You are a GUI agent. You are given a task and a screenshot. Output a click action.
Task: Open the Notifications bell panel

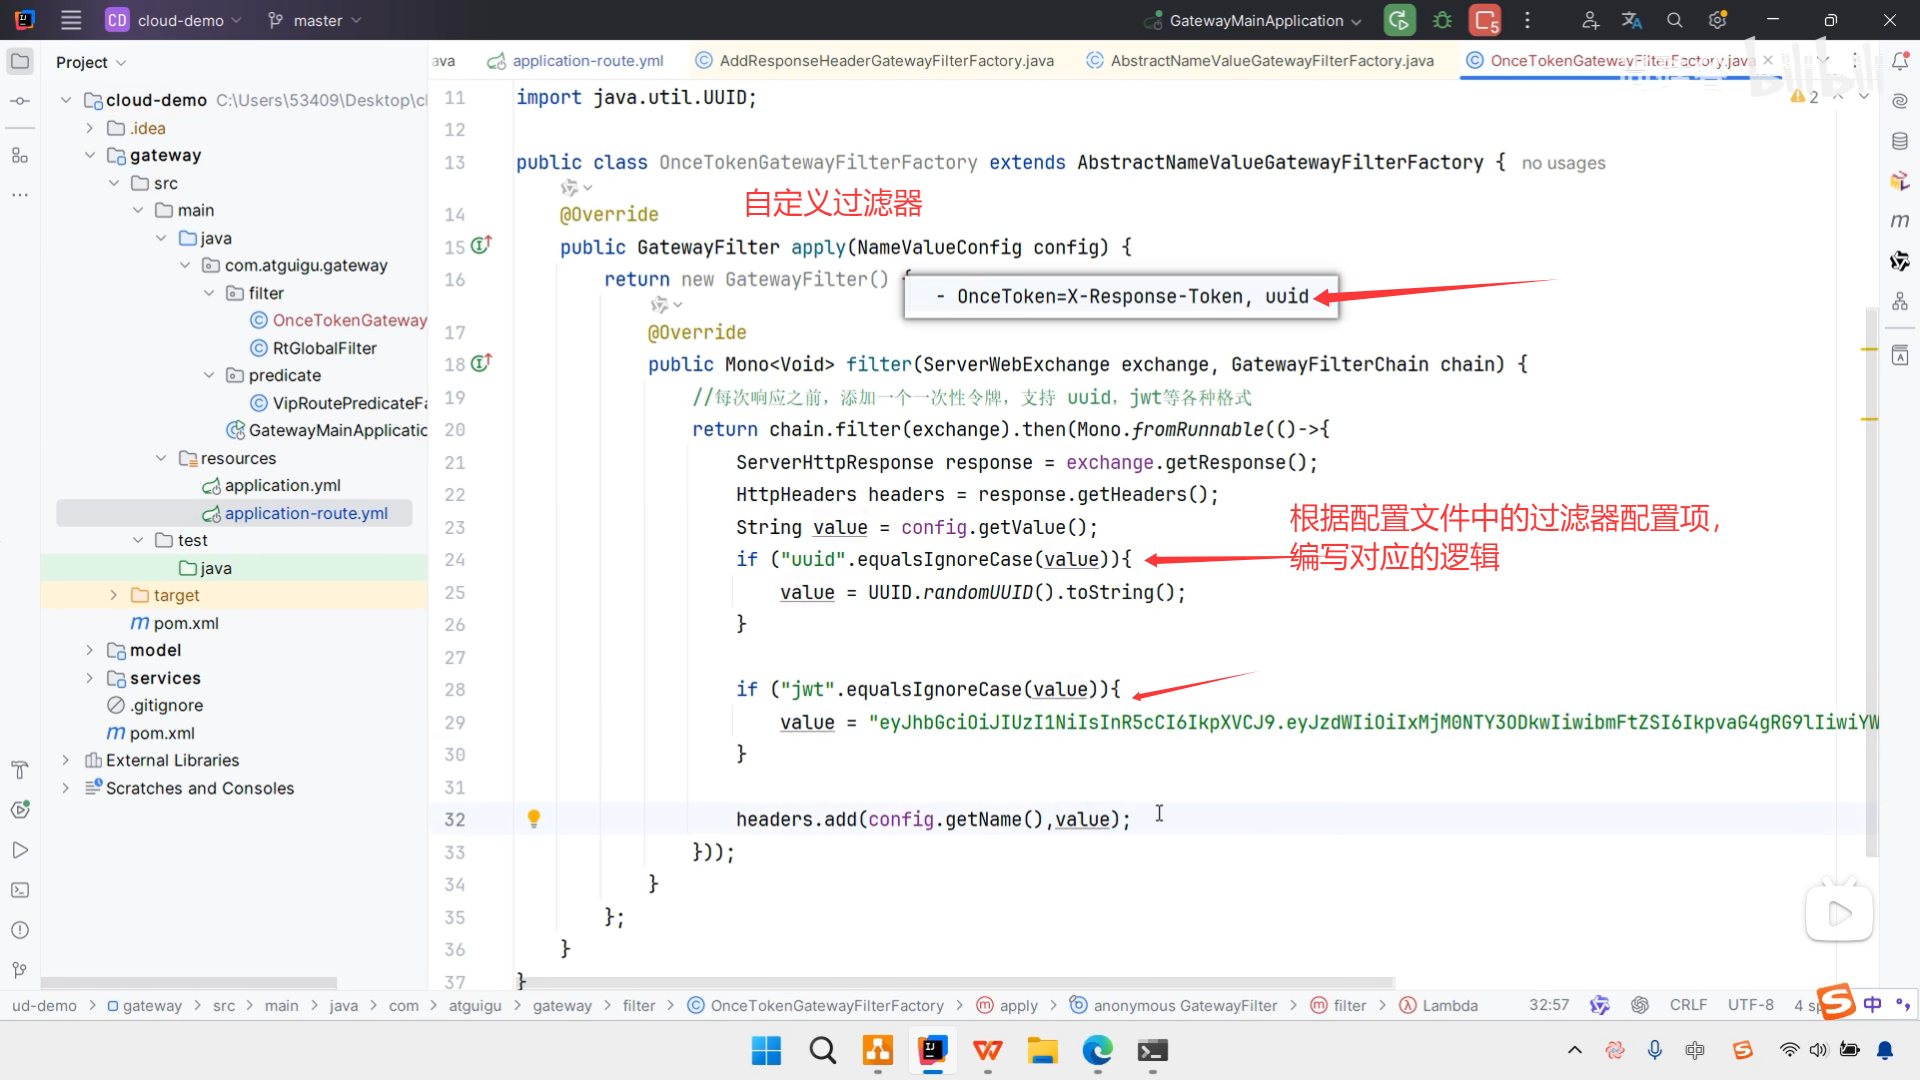[x=1900, y=62]
